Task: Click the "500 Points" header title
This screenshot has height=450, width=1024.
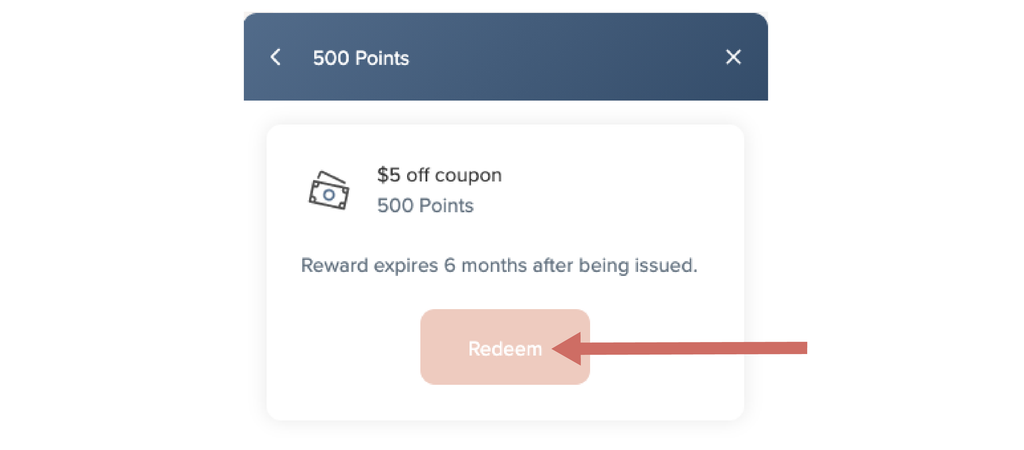Action: coord(361,58)
